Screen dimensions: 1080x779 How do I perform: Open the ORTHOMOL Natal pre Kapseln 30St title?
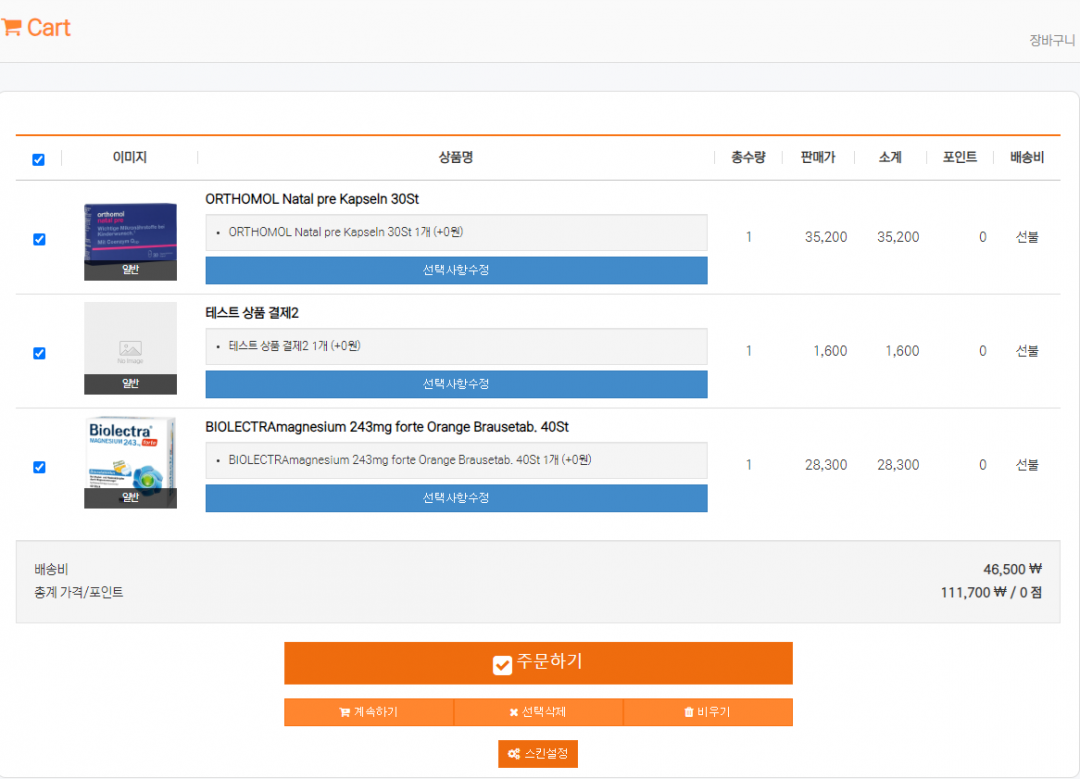coord(312,199)
